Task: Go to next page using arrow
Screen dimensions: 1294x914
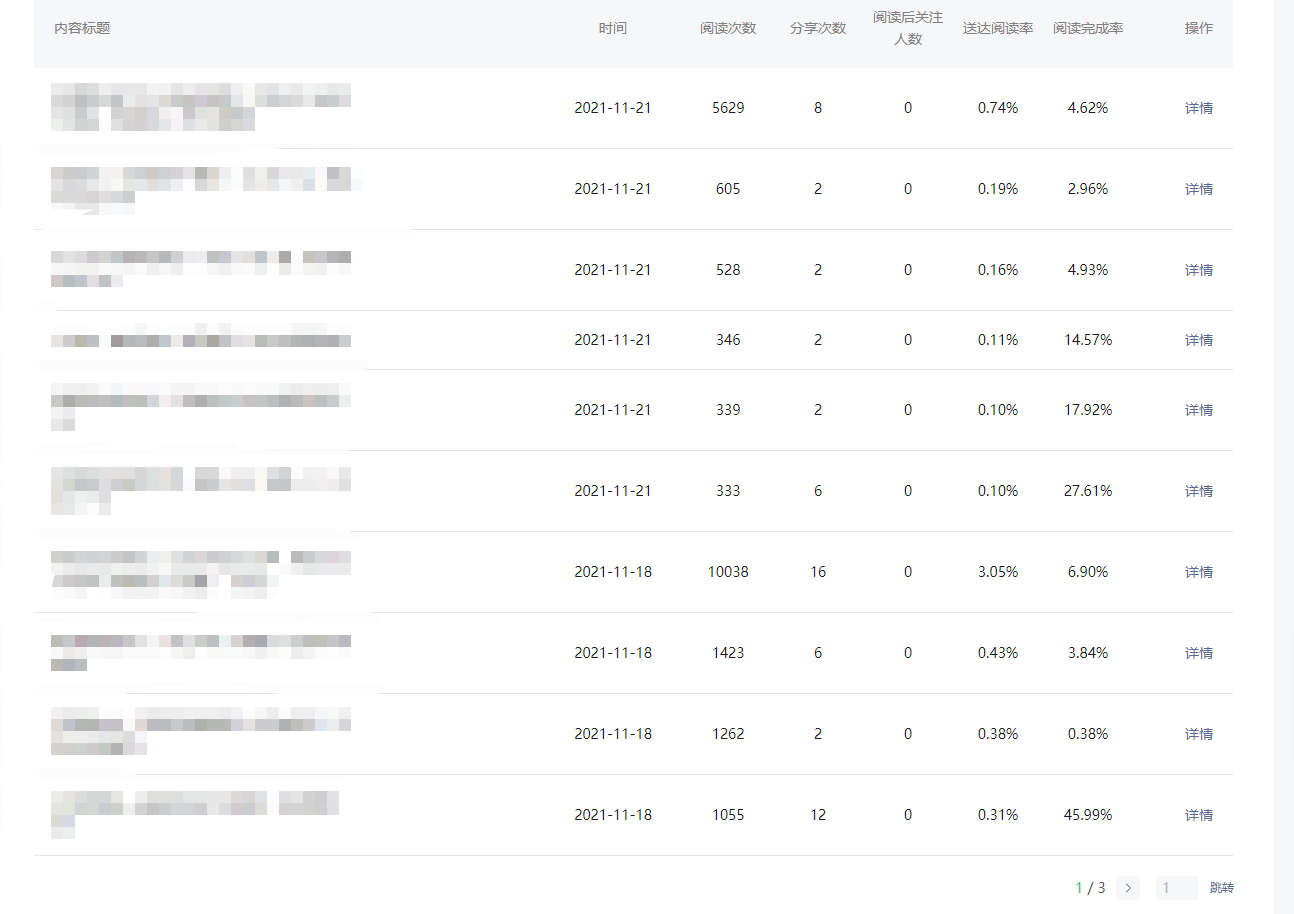Action: [x=1128, y=888]
